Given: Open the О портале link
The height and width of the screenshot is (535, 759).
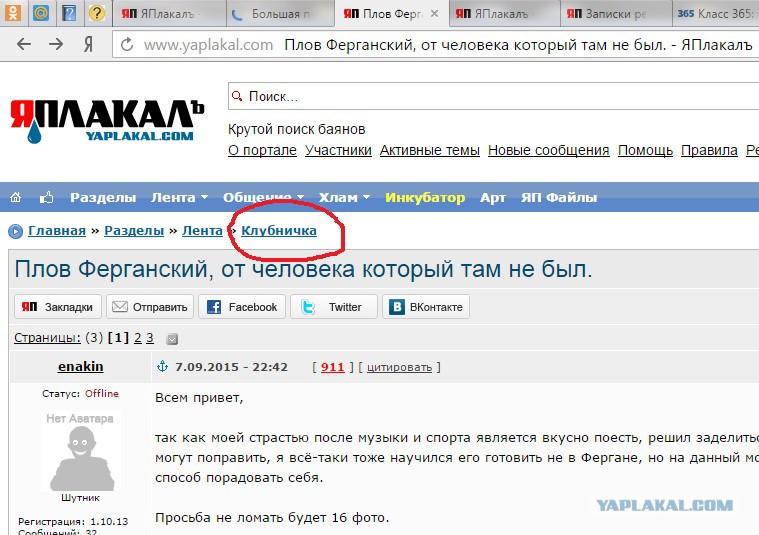Looking at the screenshot, I should 262,151.
